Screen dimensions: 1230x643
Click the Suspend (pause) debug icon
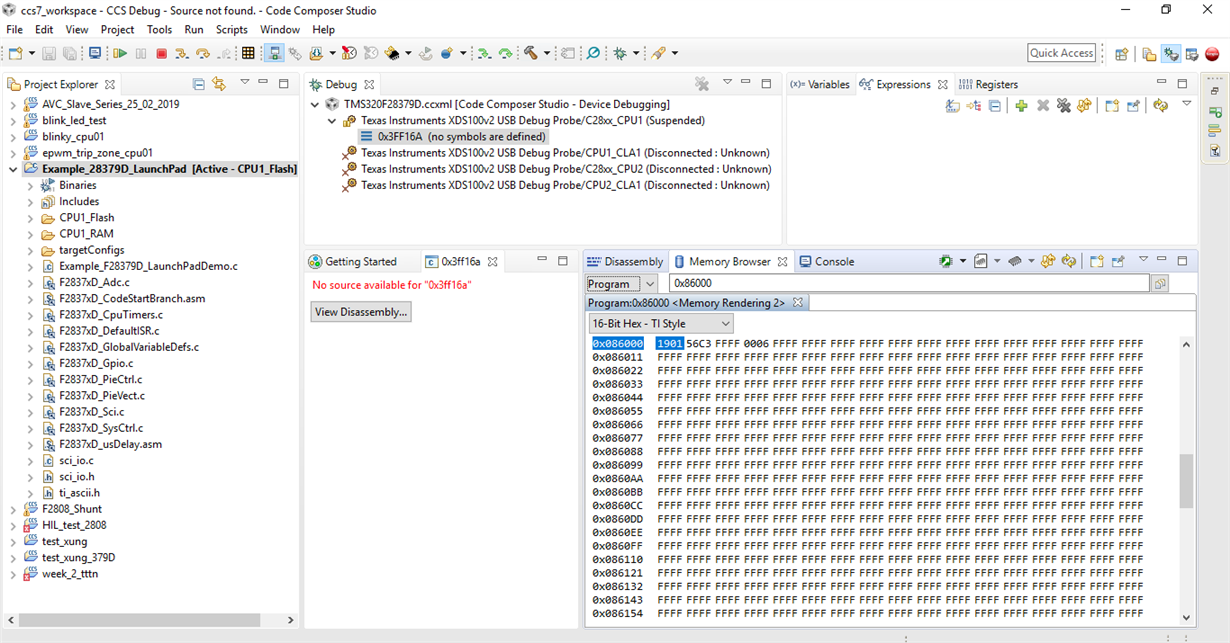click(140, 53)
